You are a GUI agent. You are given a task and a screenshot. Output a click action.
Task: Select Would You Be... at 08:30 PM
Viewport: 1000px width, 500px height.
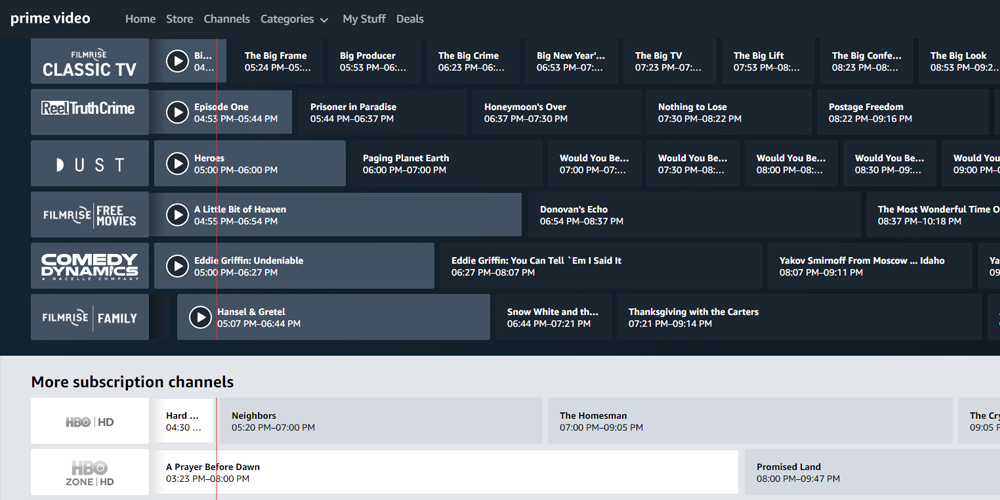pyautogui.click(x=890, y=163)
